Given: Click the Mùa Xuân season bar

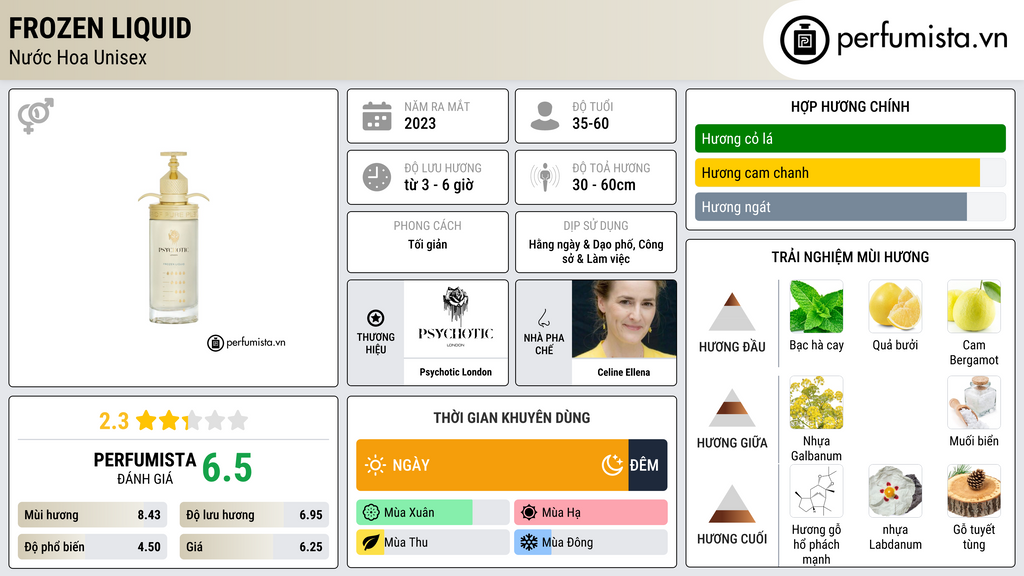Looking at the screenshot, I should [433, 513].
